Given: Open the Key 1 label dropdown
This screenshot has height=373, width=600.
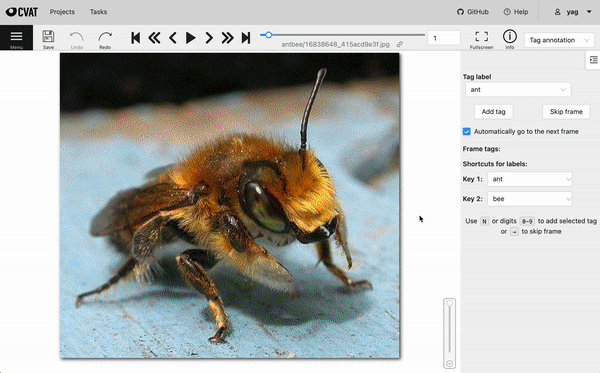Looking at the screenshot, I should [530, 179].
